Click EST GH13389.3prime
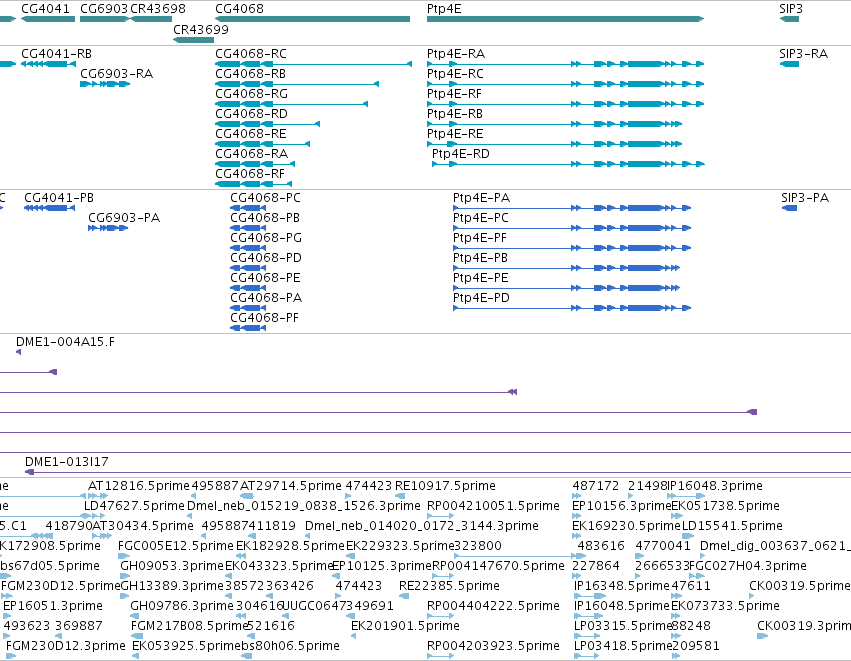The image size is (851, 661). point(172,586)
